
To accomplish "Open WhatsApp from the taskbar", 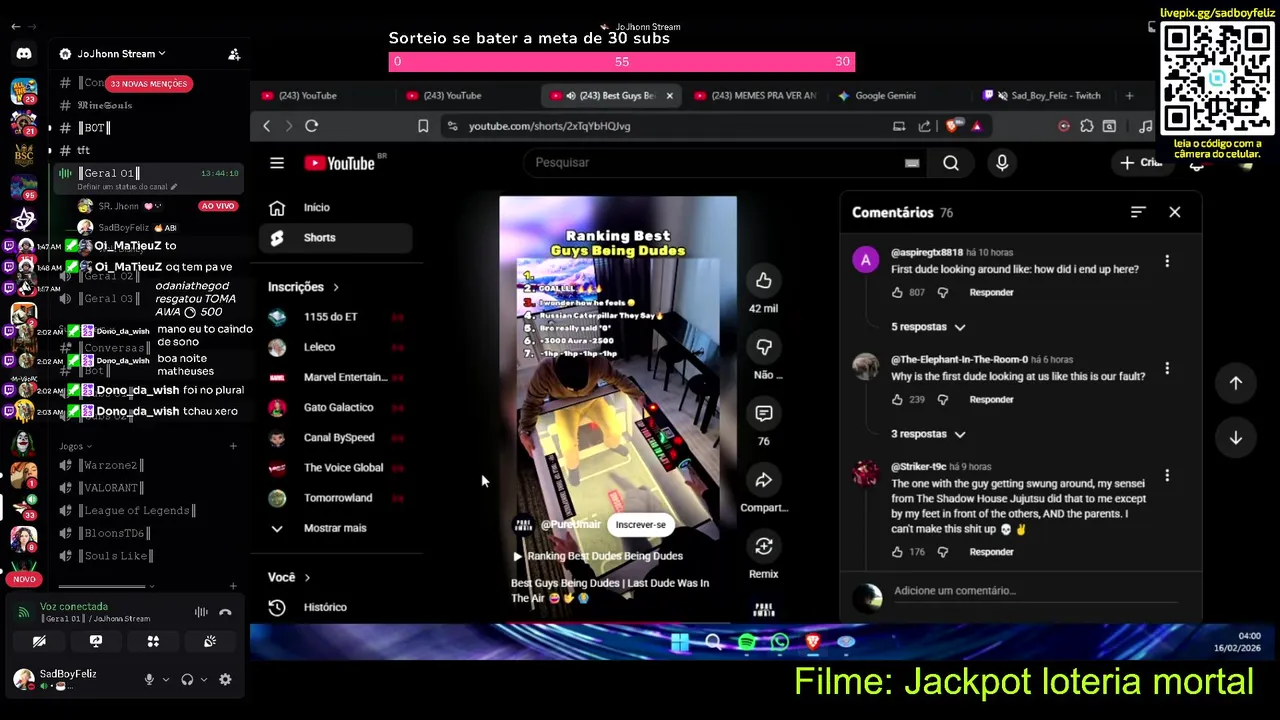I will (x=780, y=642).
